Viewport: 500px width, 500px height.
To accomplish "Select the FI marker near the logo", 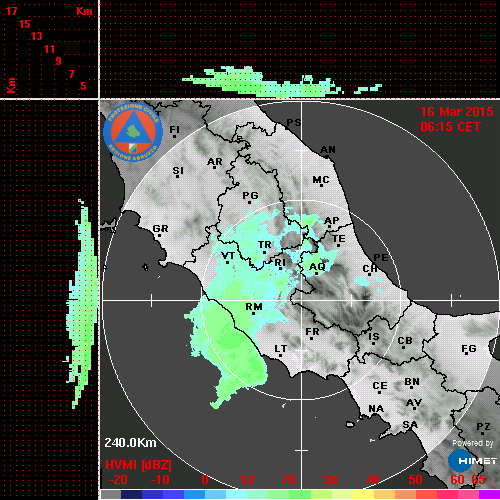I will point(175,130).
